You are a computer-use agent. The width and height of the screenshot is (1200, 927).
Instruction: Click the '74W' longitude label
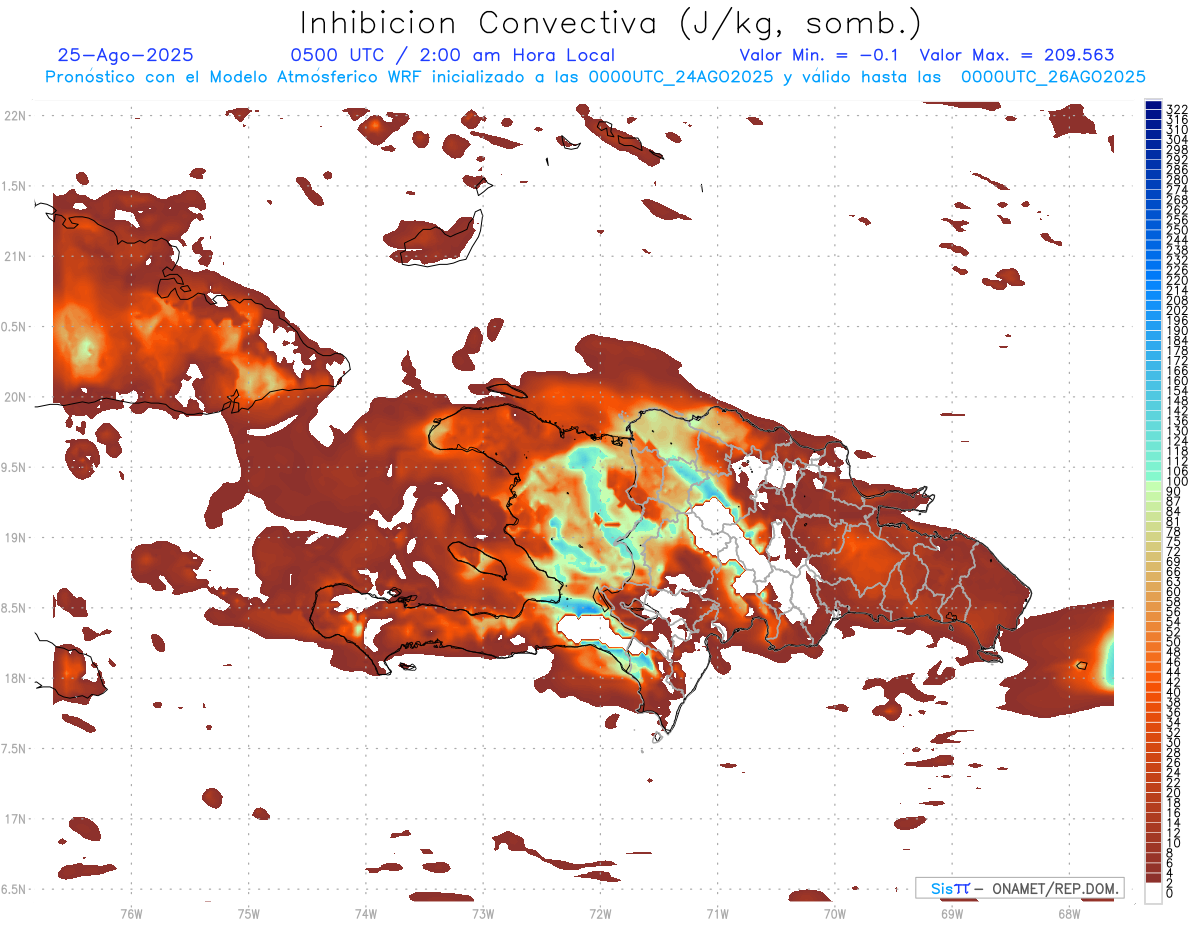click(x=366, y=913)
